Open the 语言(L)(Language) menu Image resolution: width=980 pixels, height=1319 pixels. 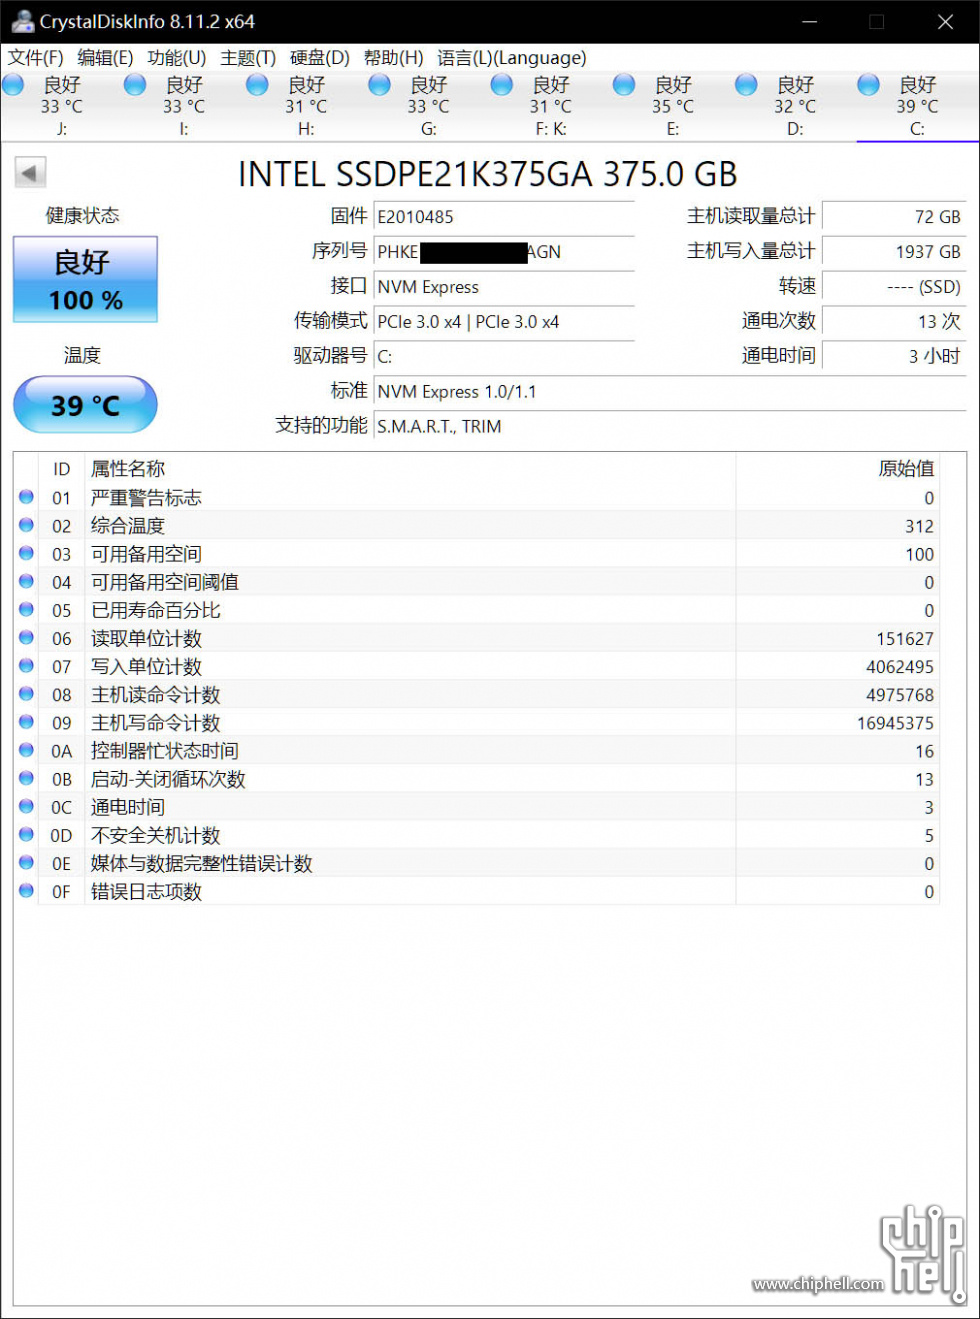point(512,58)
